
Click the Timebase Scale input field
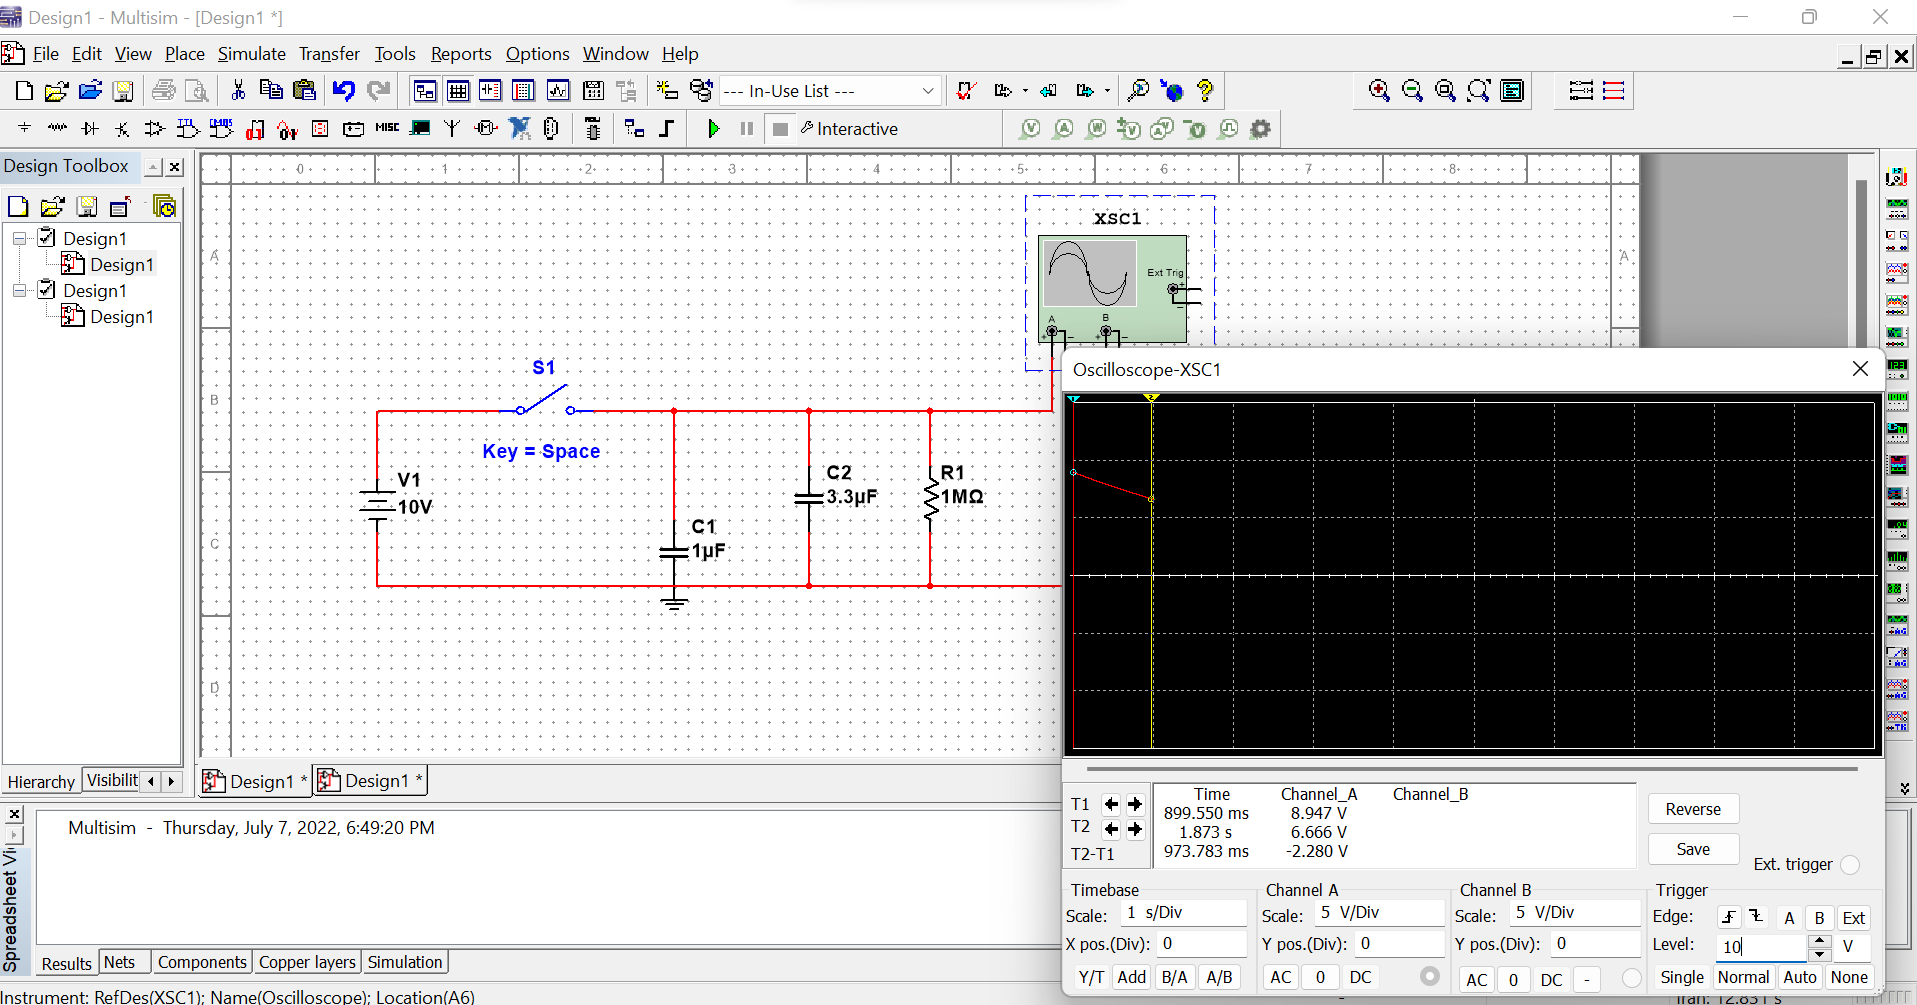[x=1185, y=912]
